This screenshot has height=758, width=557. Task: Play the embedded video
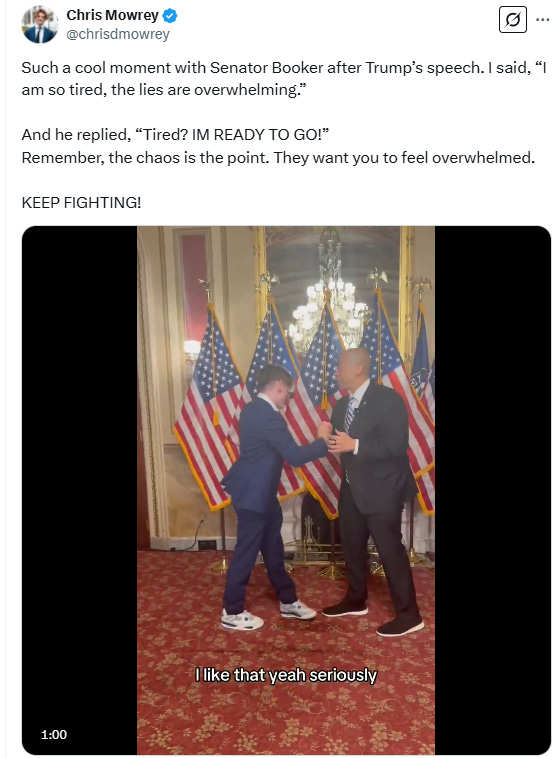tap(286, 490)
